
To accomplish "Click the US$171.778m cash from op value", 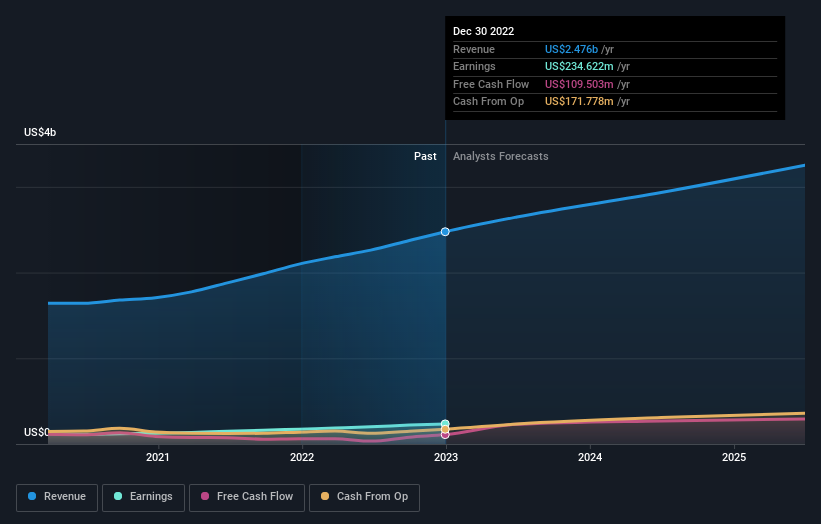I will [579, 102].
